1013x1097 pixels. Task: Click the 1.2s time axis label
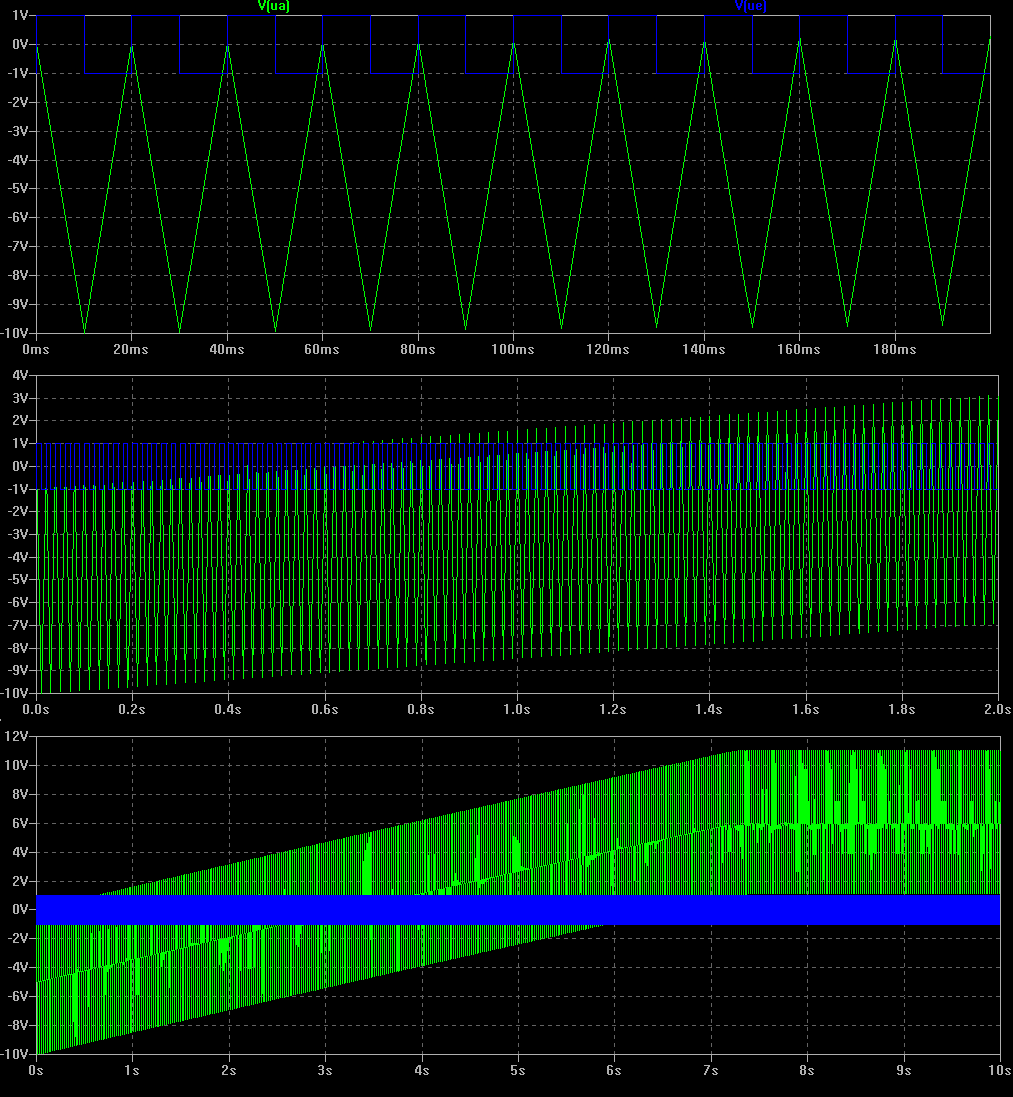pyautogui.click(x=613, y=709)
